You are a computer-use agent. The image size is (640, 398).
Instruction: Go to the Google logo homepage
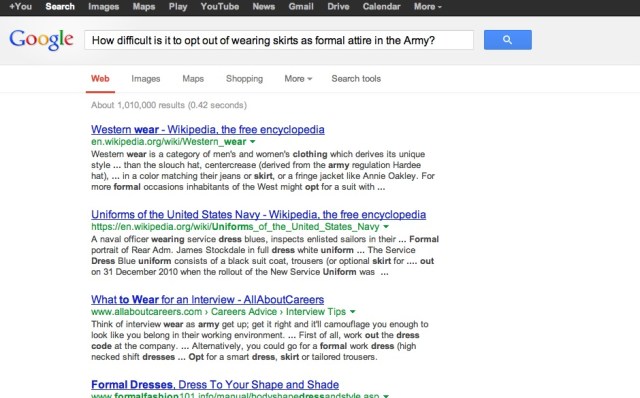tap(41, 40)
